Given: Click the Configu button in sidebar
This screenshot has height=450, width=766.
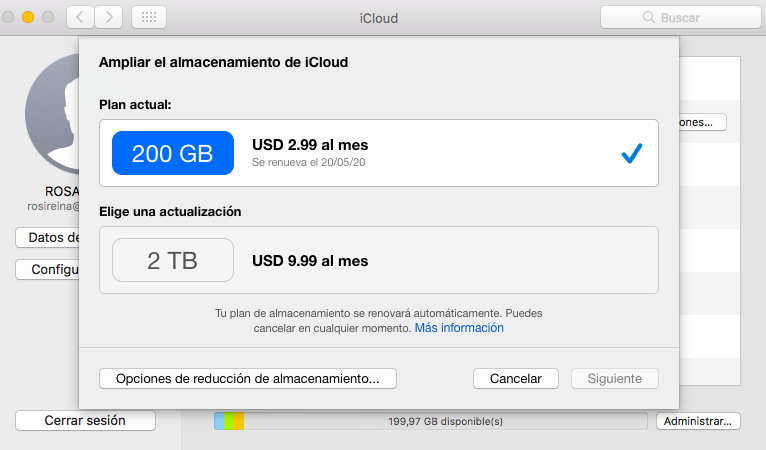Looking at the screenshot, I should 48,270.
